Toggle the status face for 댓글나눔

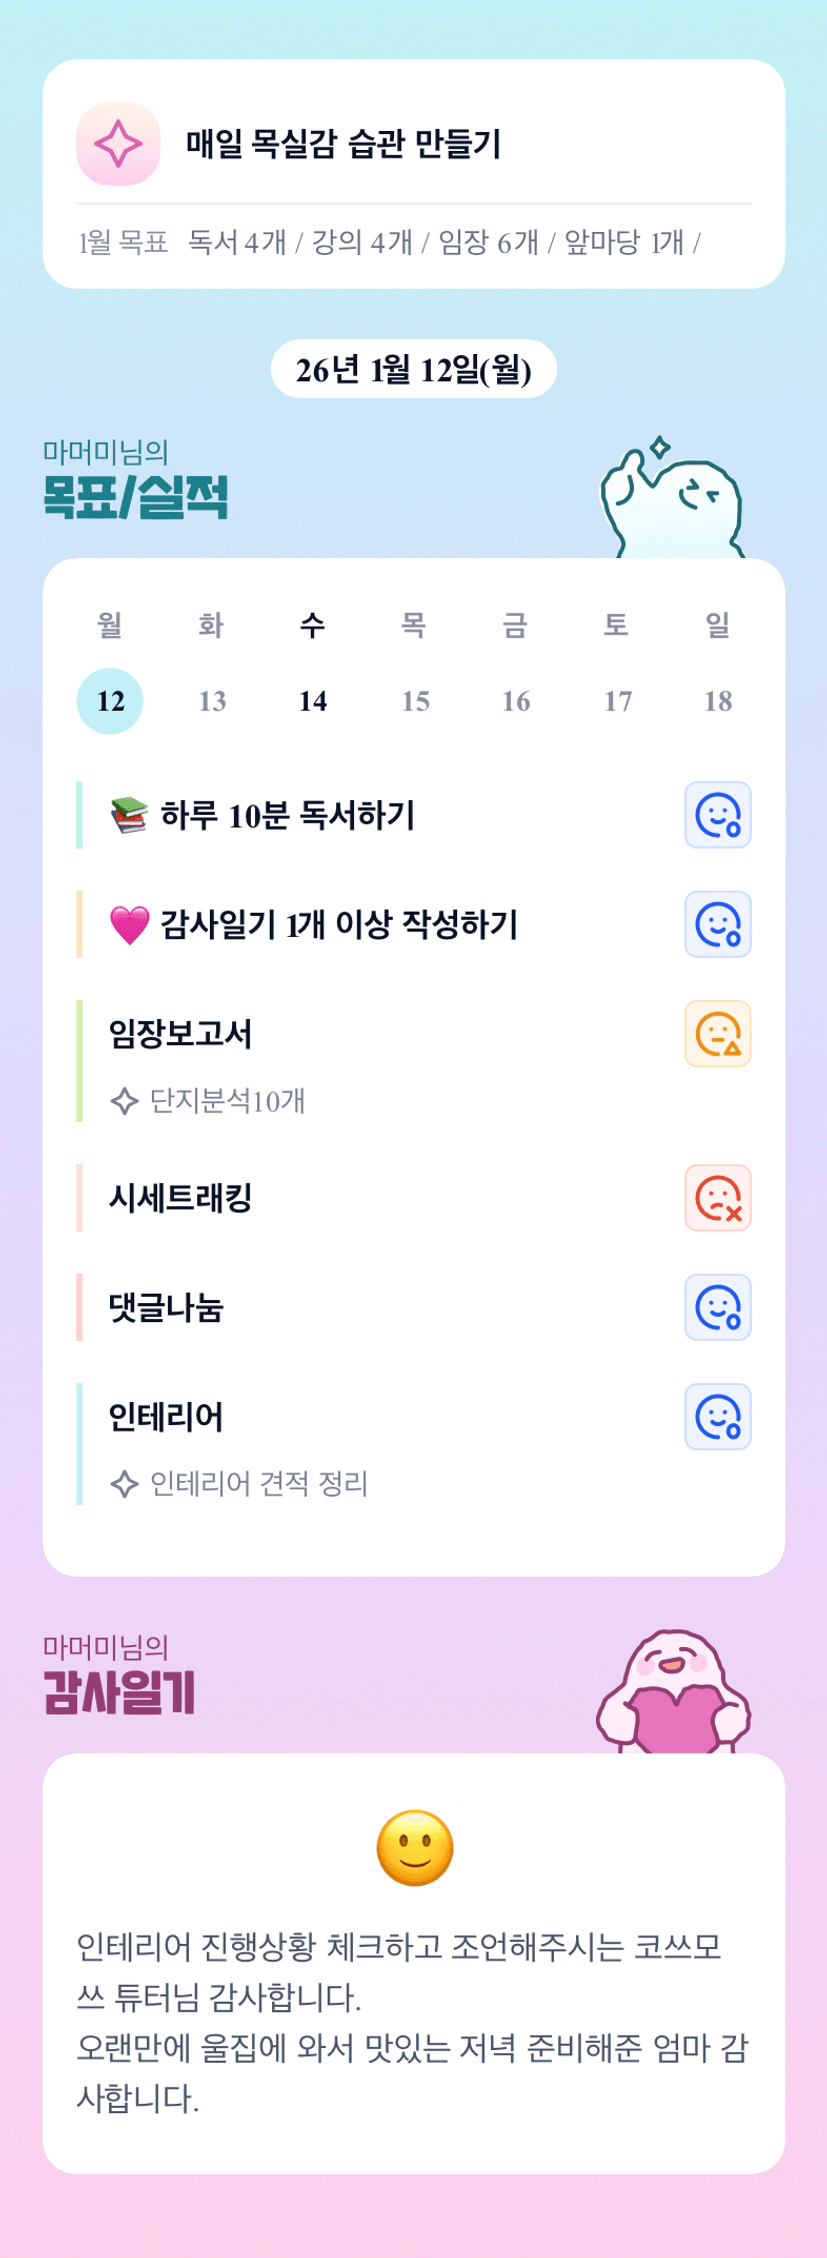[x=717, y=1307]
